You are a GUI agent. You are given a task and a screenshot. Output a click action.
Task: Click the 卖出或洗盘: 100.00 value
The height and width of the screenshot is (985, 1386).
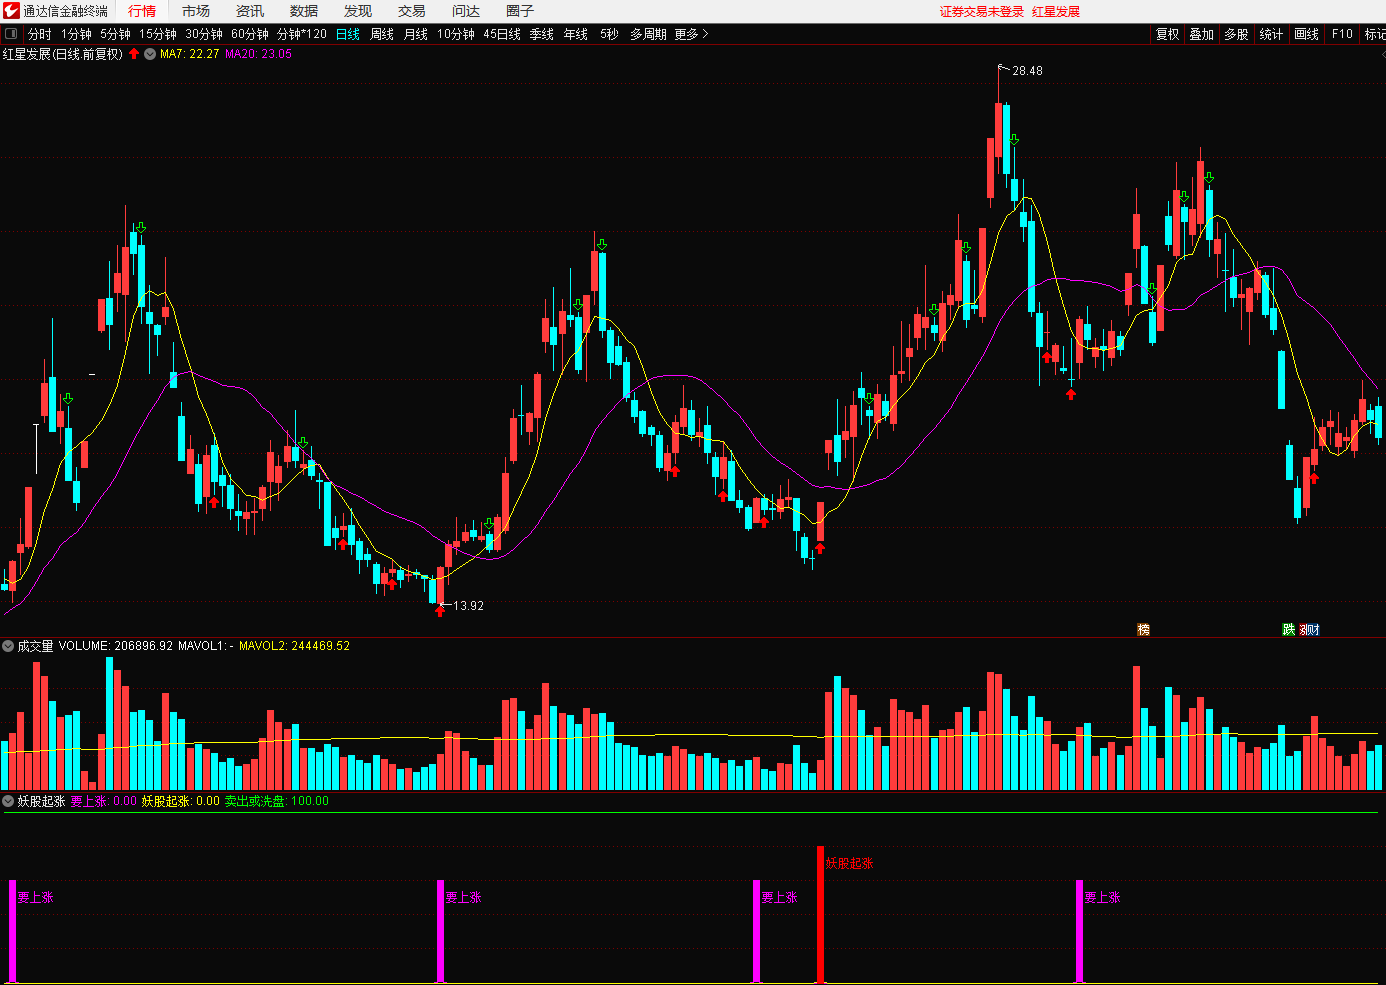(x=277, y=801)
